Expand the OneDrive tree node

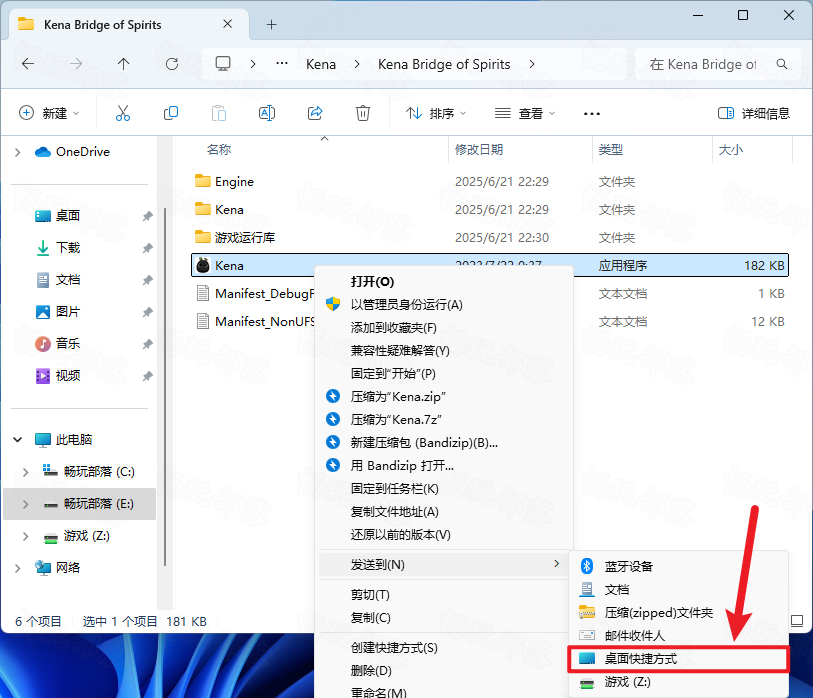coord(18,152)
